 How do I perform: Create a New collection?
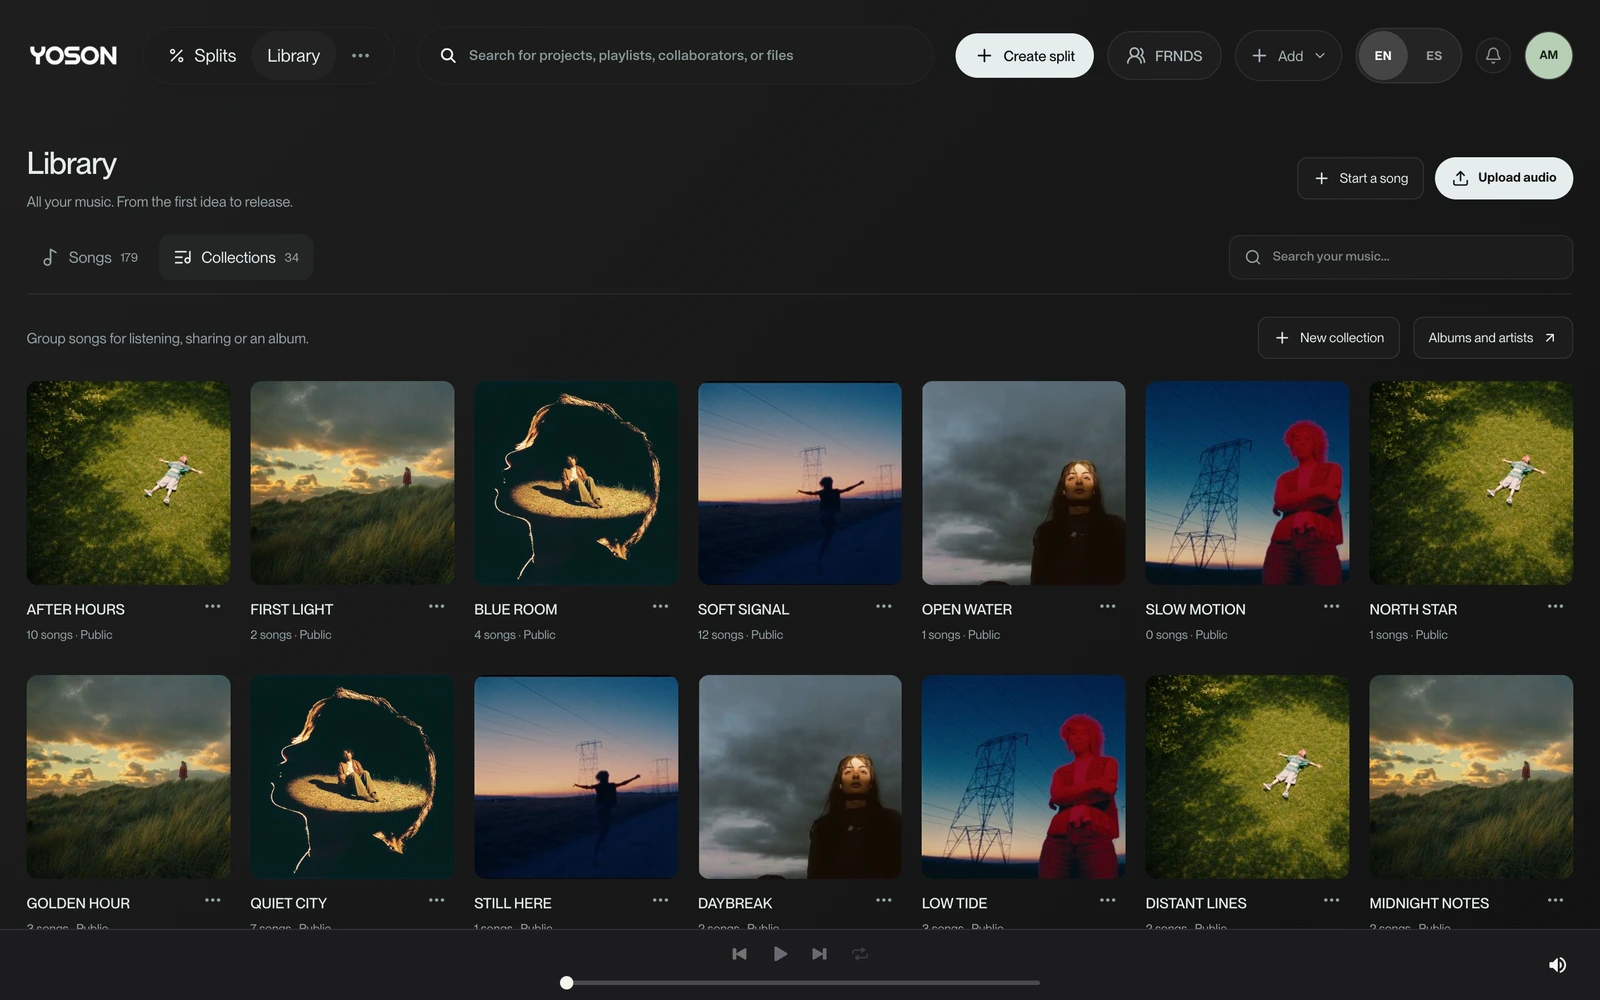(x=1329, y=338)
